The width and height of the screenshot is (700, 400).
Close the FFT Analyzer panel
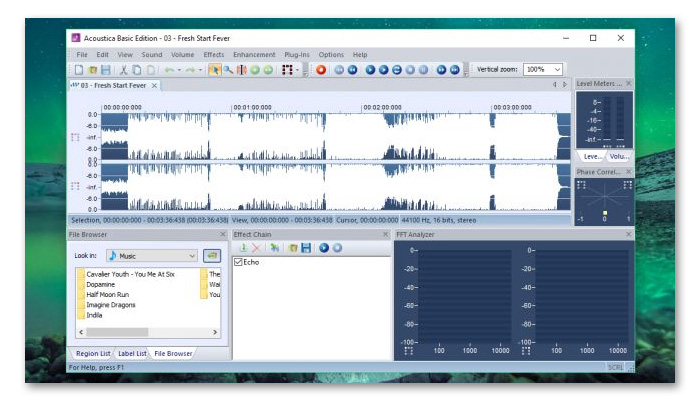pos(627,234)
